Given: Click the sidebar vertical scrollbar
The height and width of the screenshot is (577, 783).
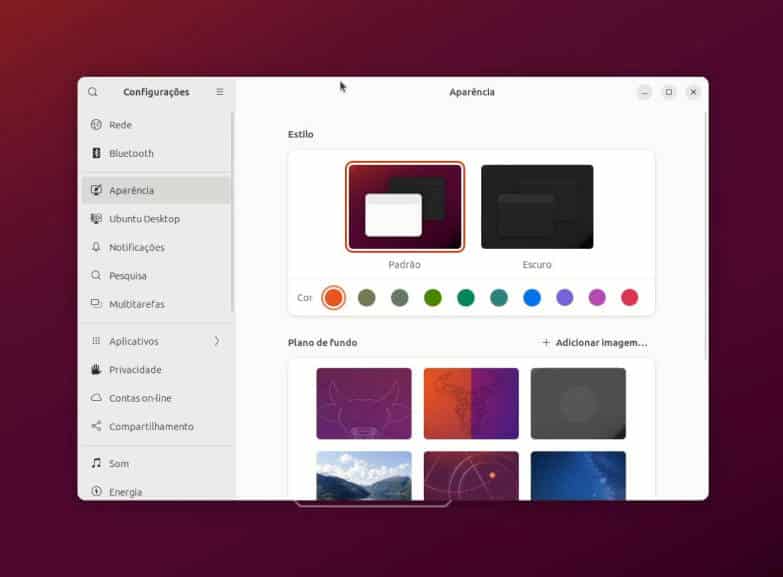Looking at the screenshot, I should click(x=232, y=212).
